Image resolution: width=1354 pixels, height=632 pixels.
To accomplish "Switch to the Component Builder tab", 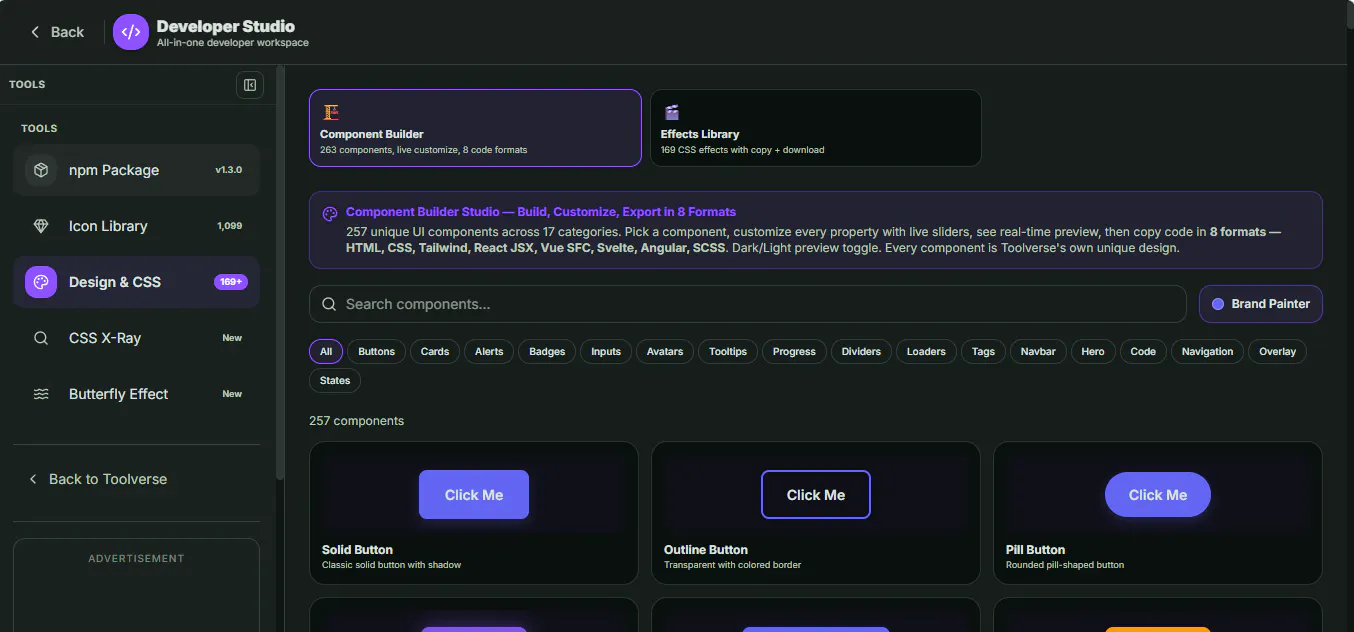I will 475,128.
